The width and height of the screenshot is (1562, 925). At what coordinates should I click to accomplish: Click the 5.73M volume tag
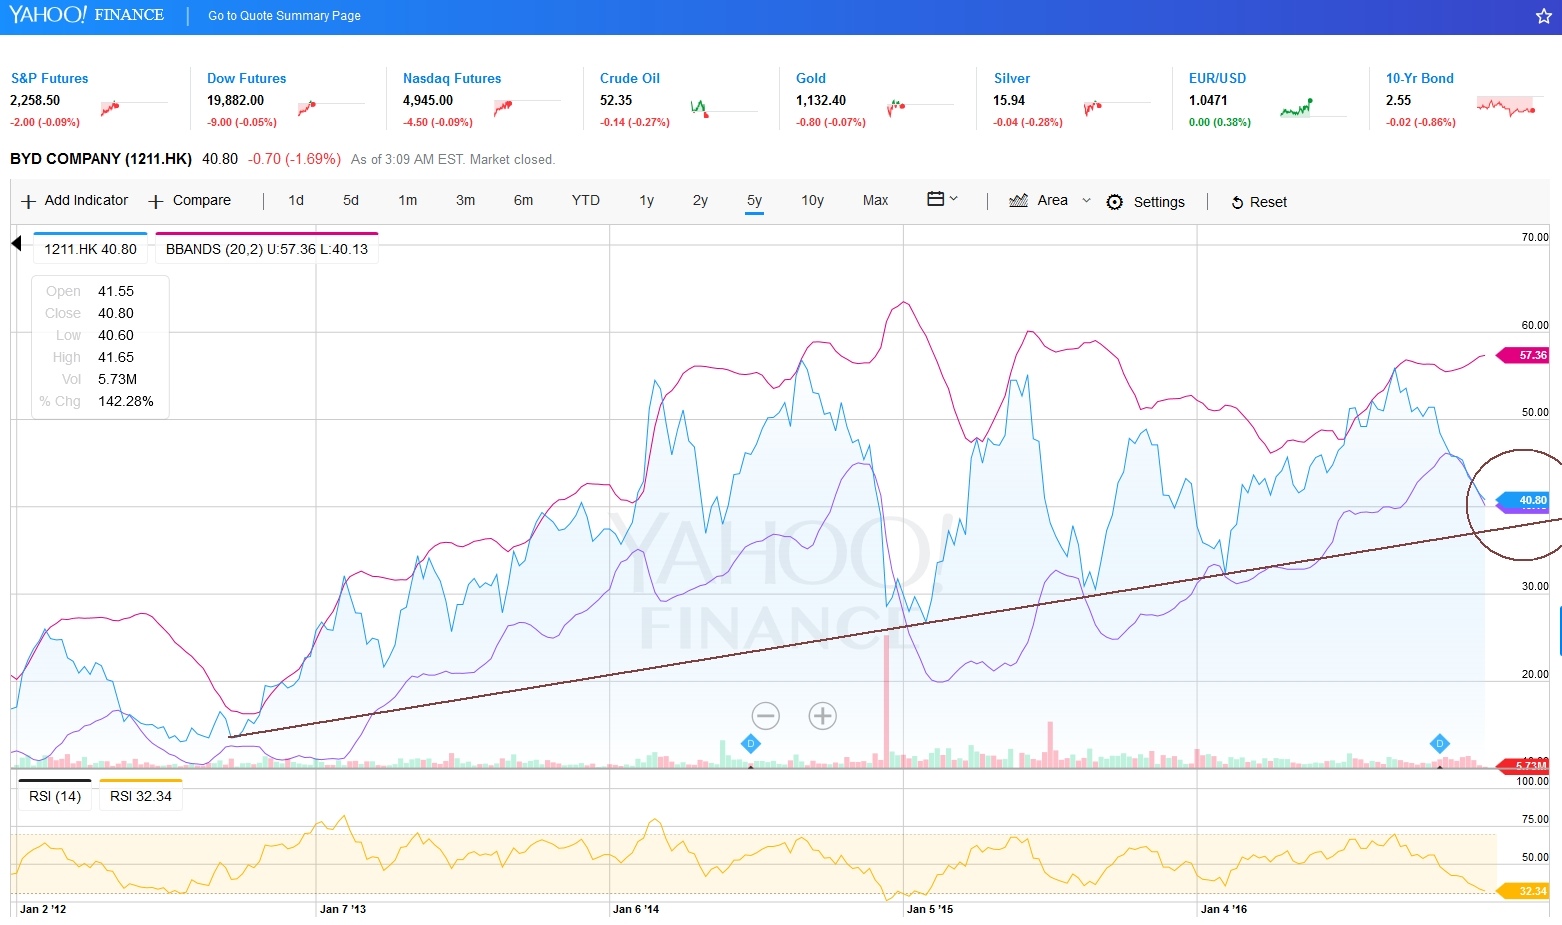pyautogui.click(x=1523, y=766)
